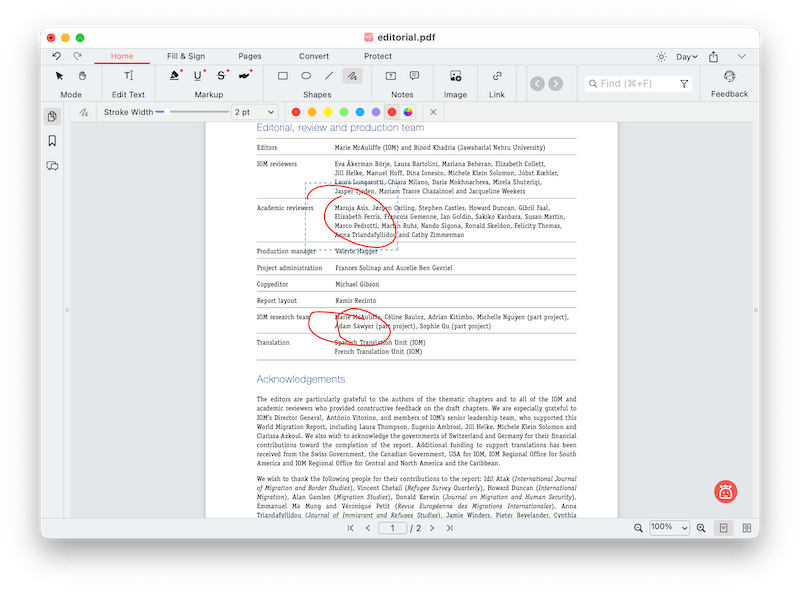
Task: Switch to the Home tab
Action: (x=122, y=56)
